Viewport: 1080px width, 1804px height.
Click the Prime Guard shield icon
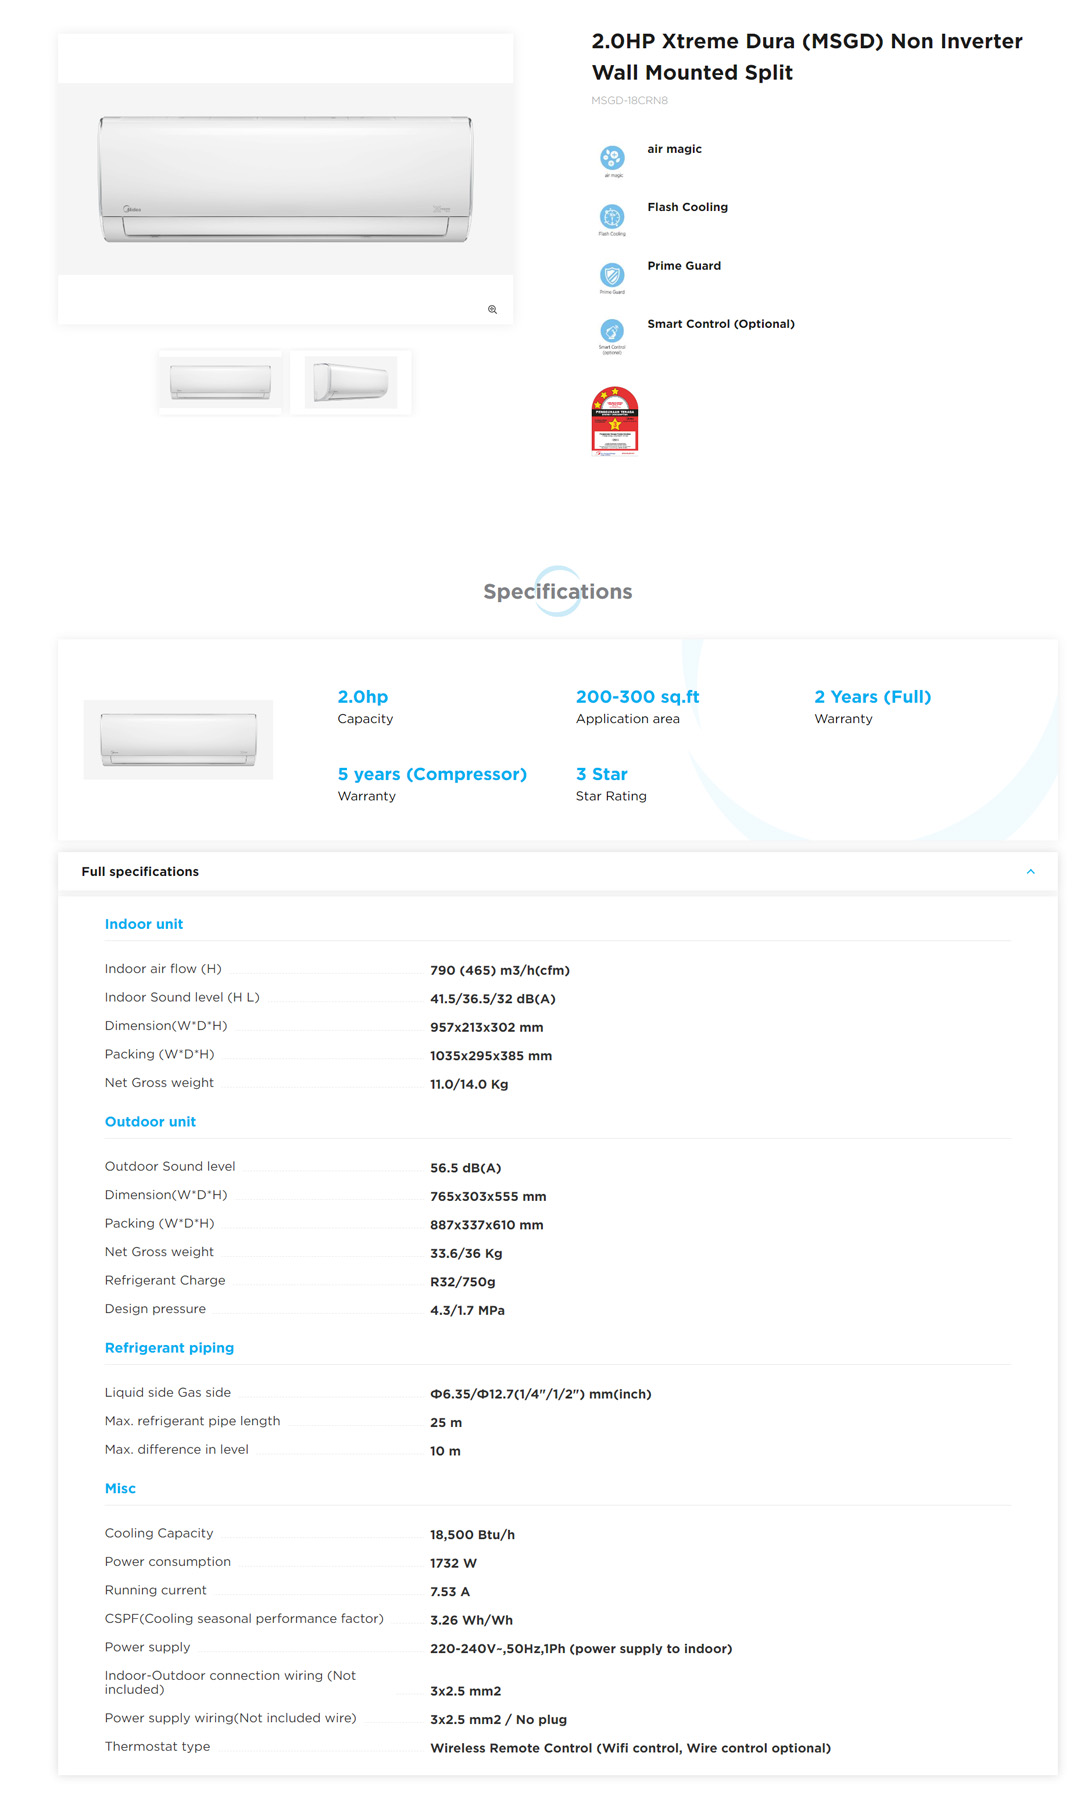(x=612, y=275)
